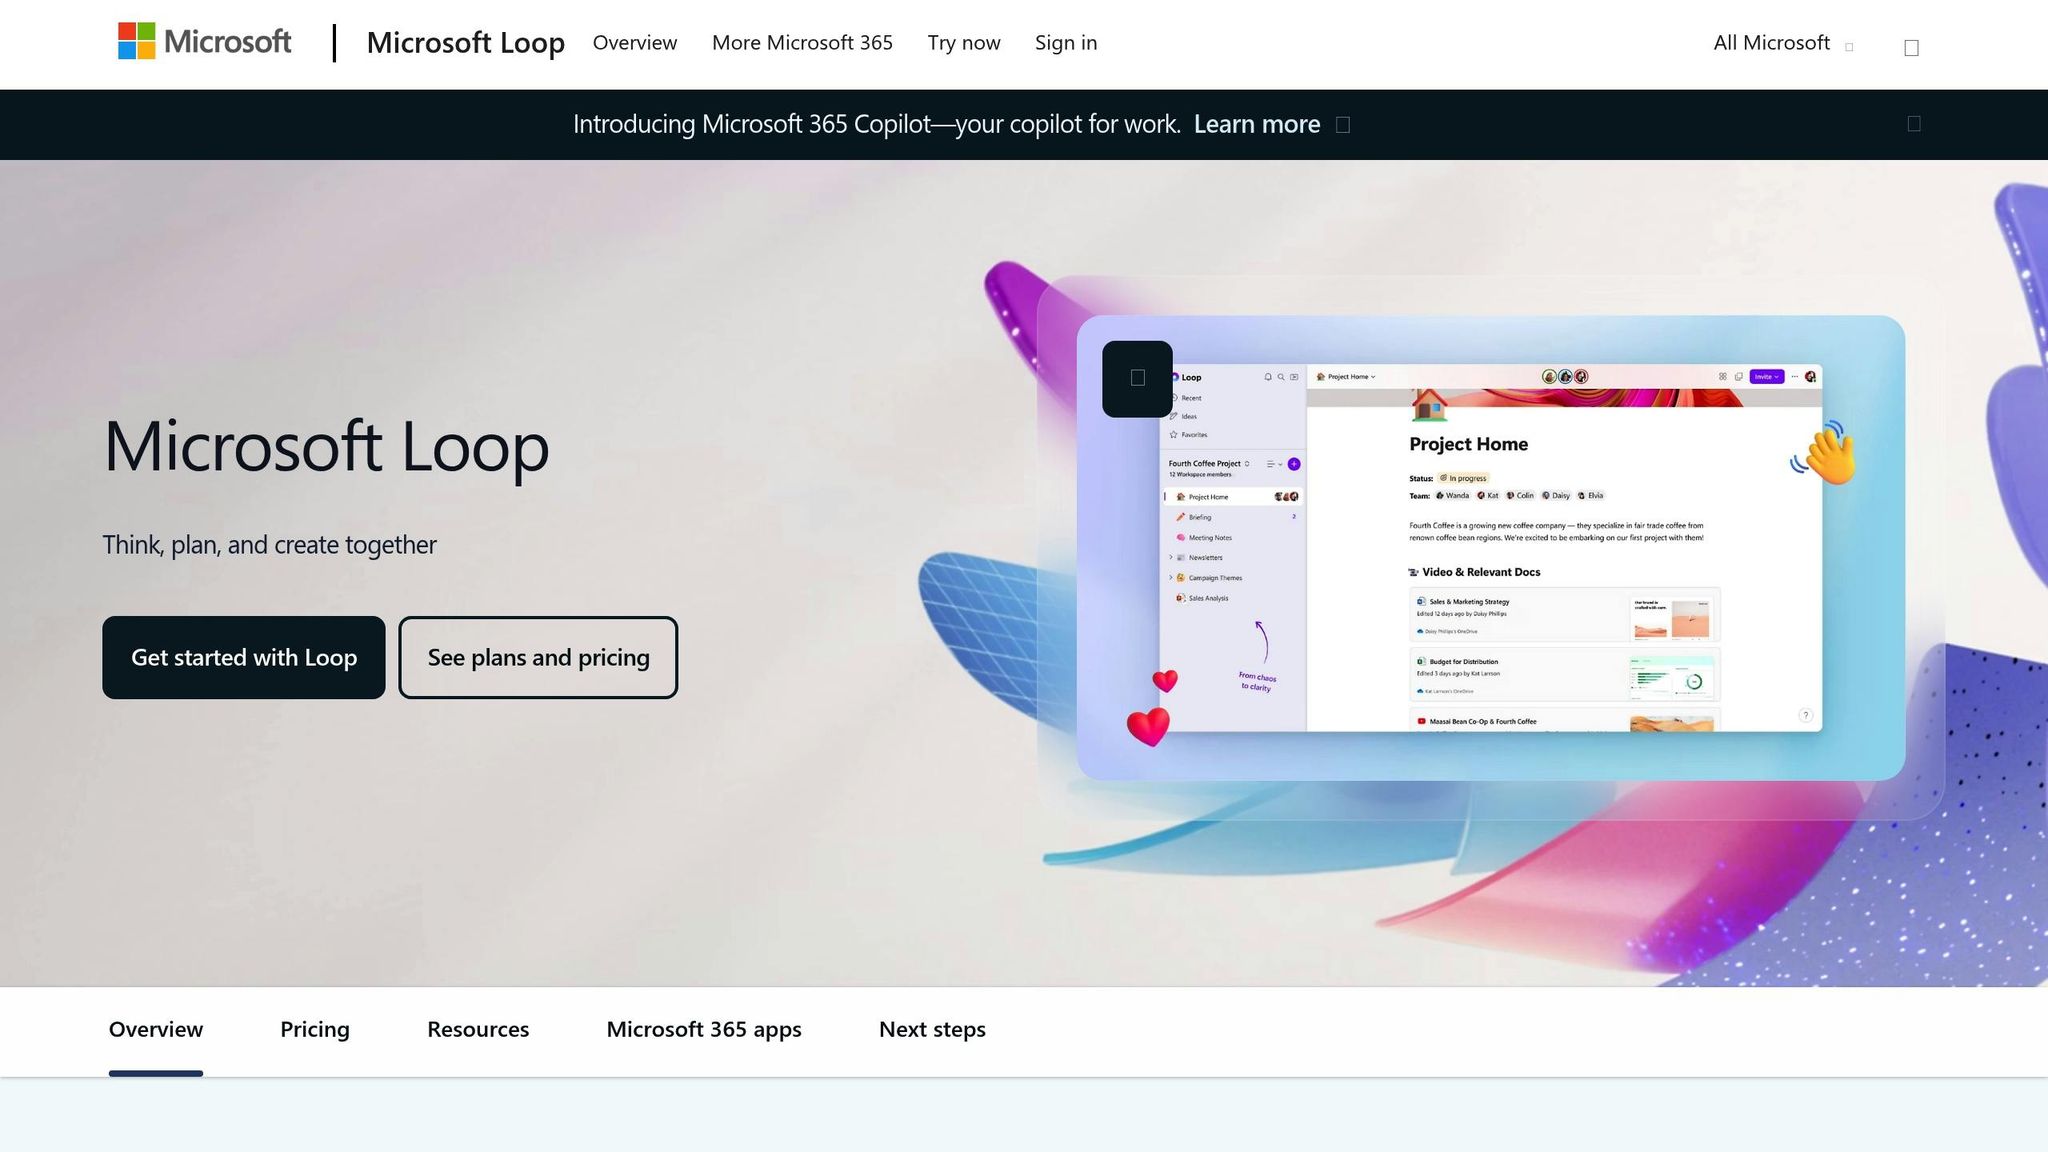Select the Briefing page in the sidebar

click(x=1200, y=517)
